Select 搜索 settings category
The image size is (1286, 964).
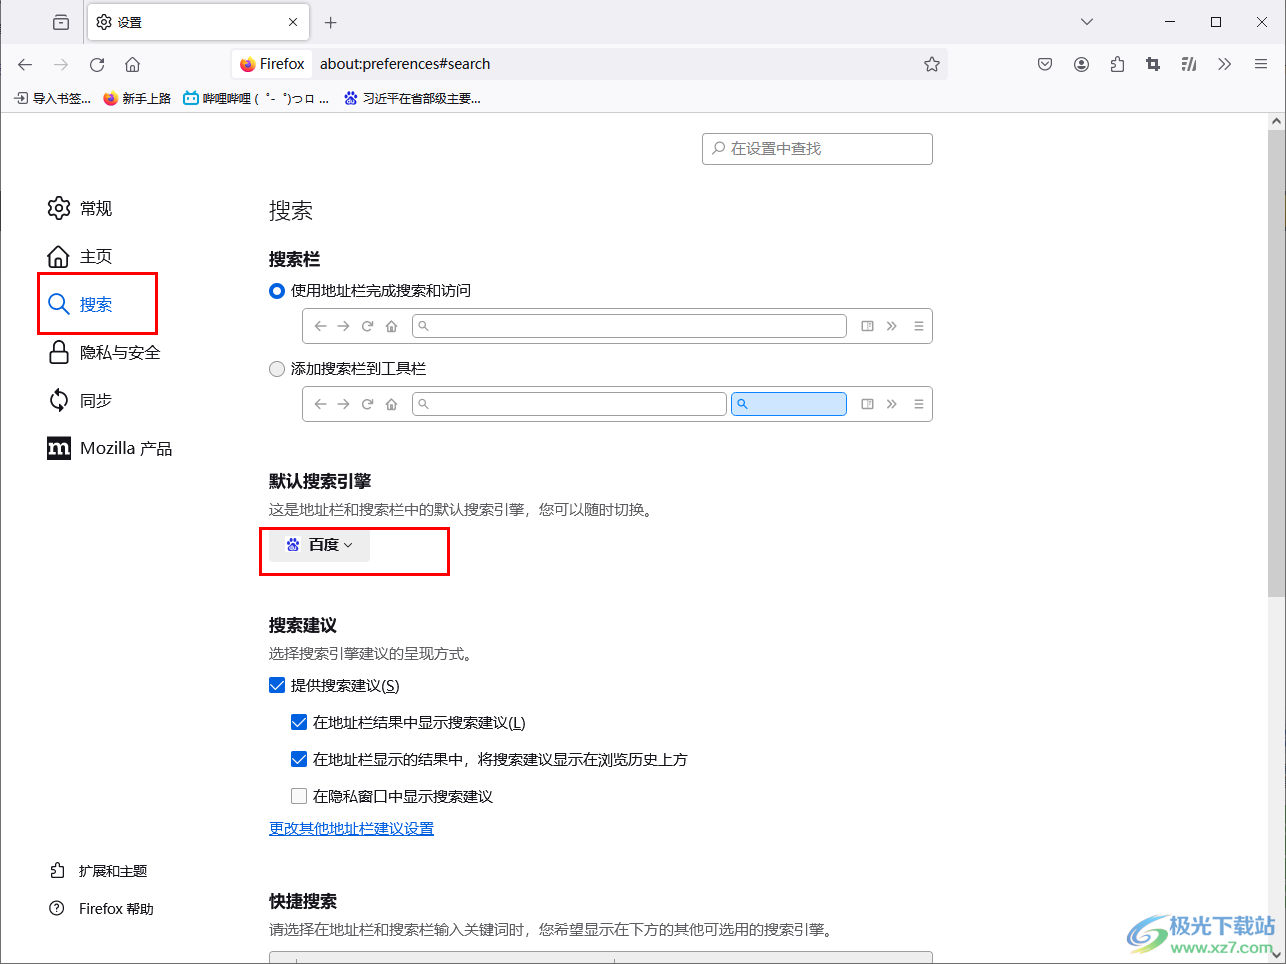coord(80,304)
